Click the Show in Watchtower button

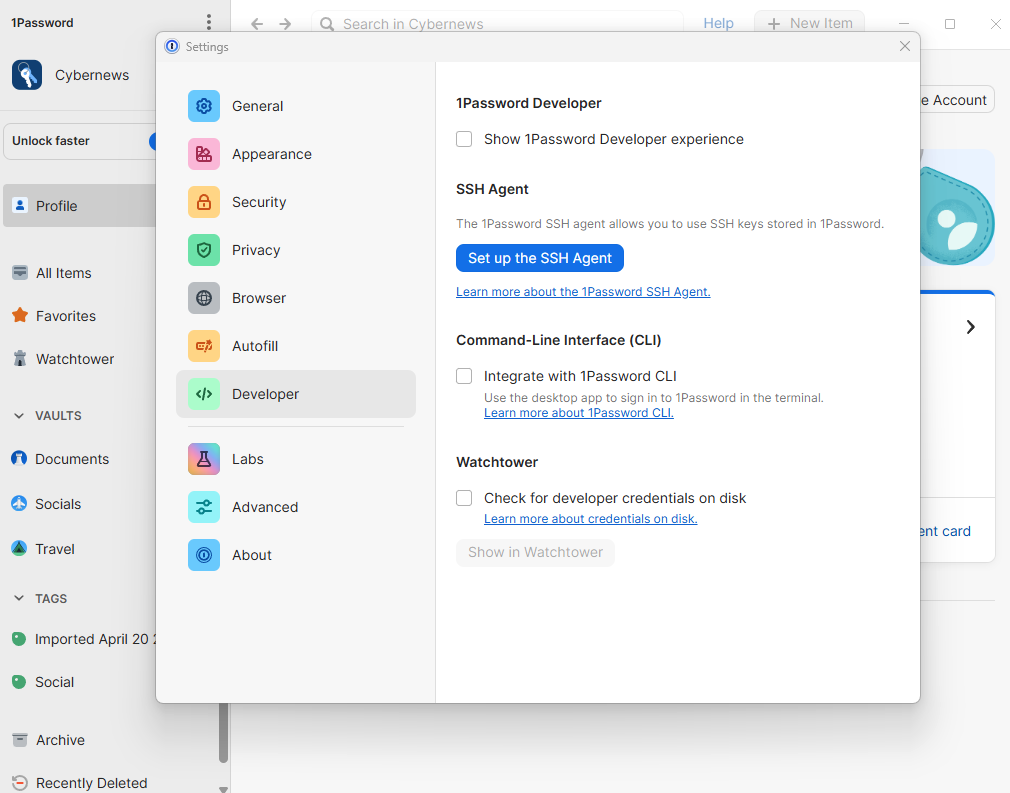[535, 553]
